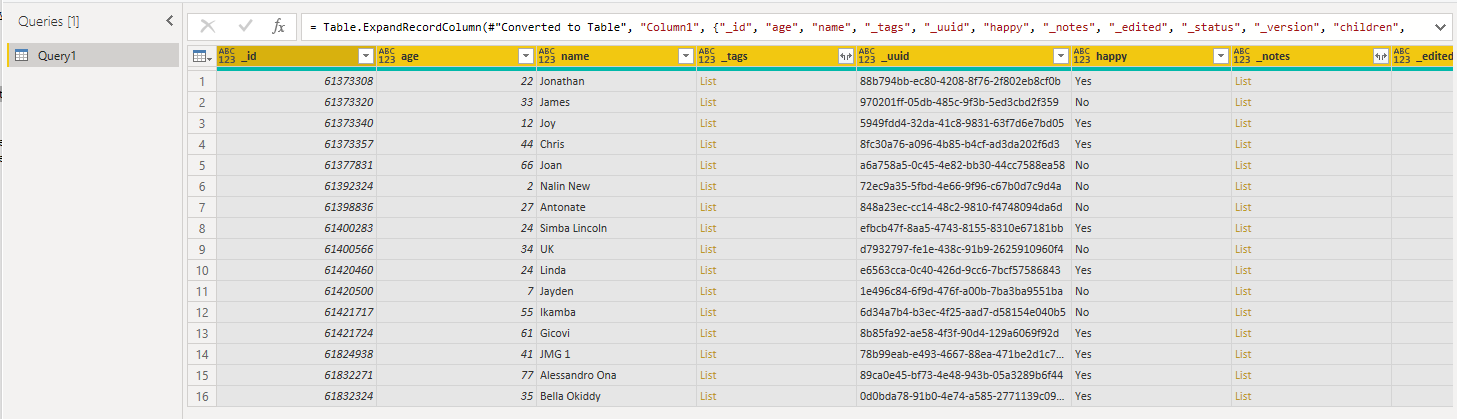Select the _uuid column header
1457x419 pixels.
click(963, 57)
